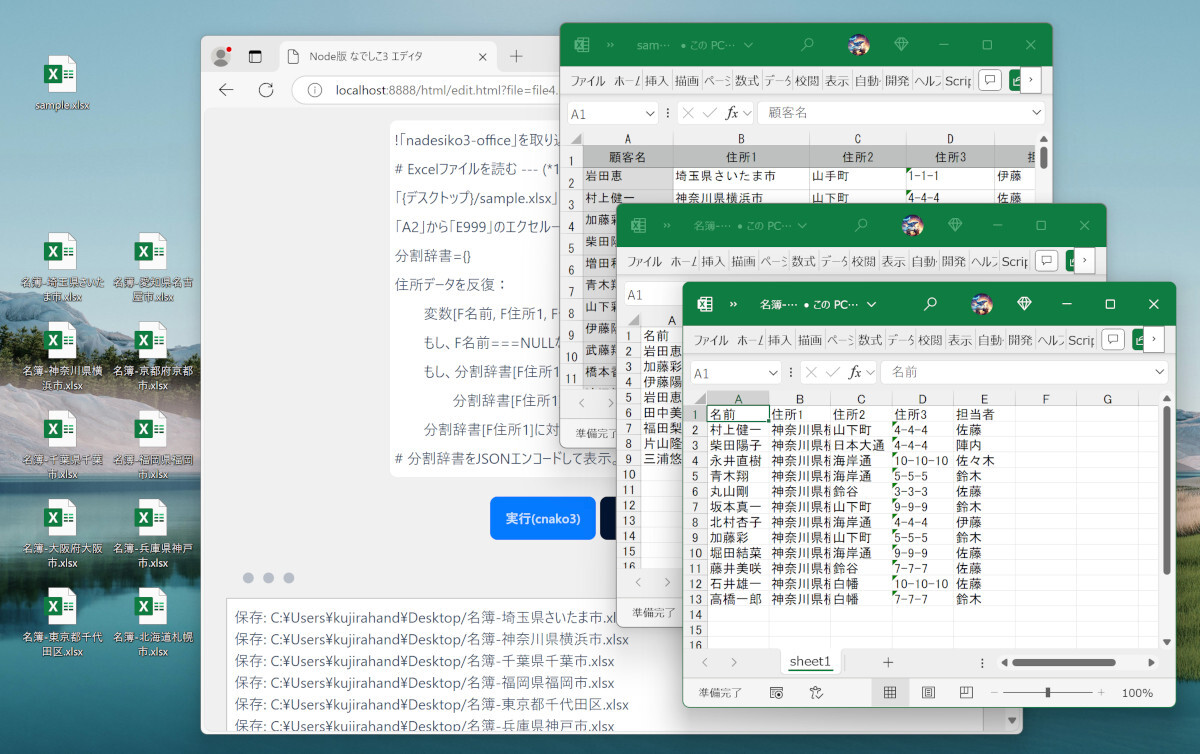1200x754 pixels.
Task: Open the file name dropdown in the middle Excel title bar
Action: tap(803, 225)
